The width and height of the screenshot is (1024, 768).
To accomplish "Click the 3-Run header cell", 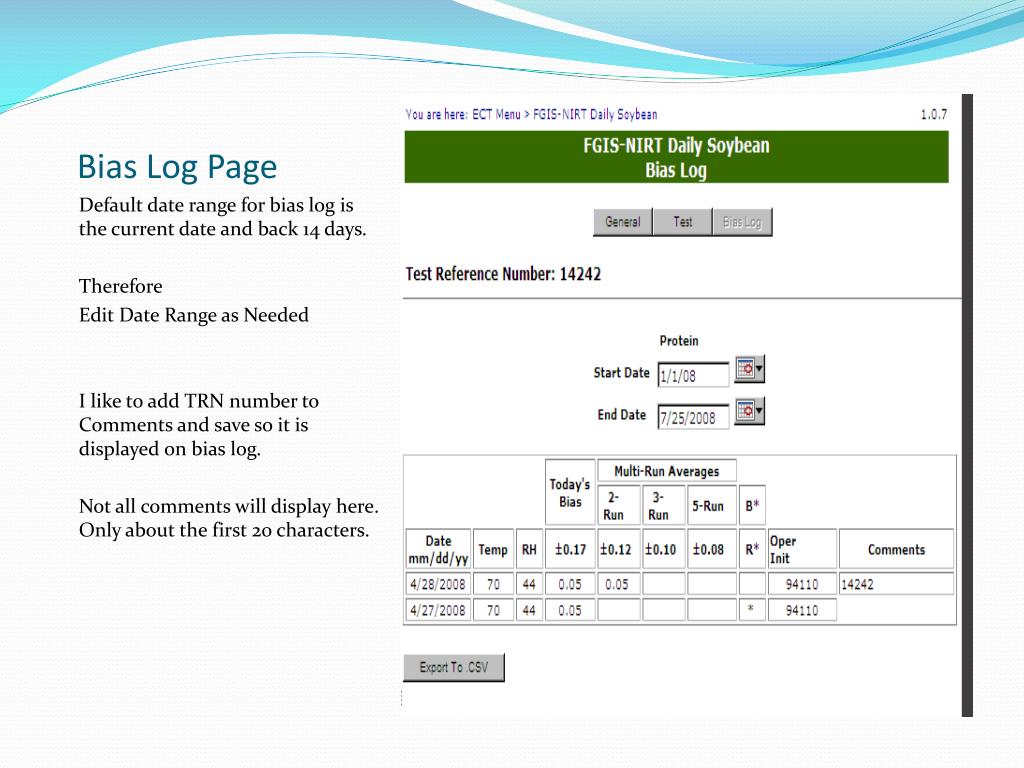I will coord(663,505).
